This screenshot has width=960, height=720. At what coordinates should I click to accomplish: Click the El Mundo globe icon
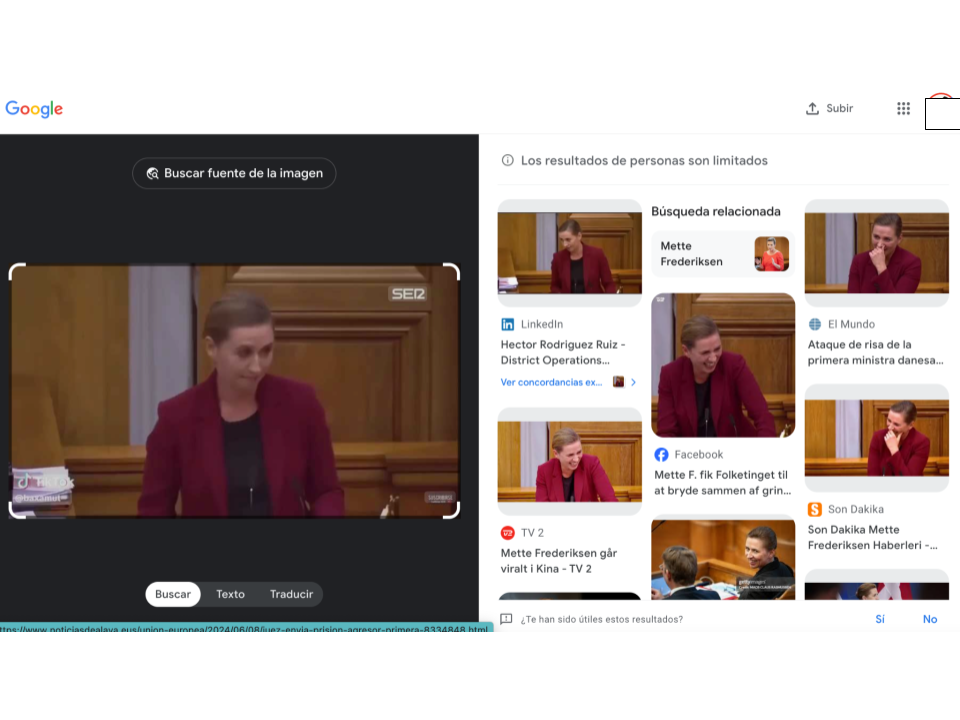click(815, 324)
